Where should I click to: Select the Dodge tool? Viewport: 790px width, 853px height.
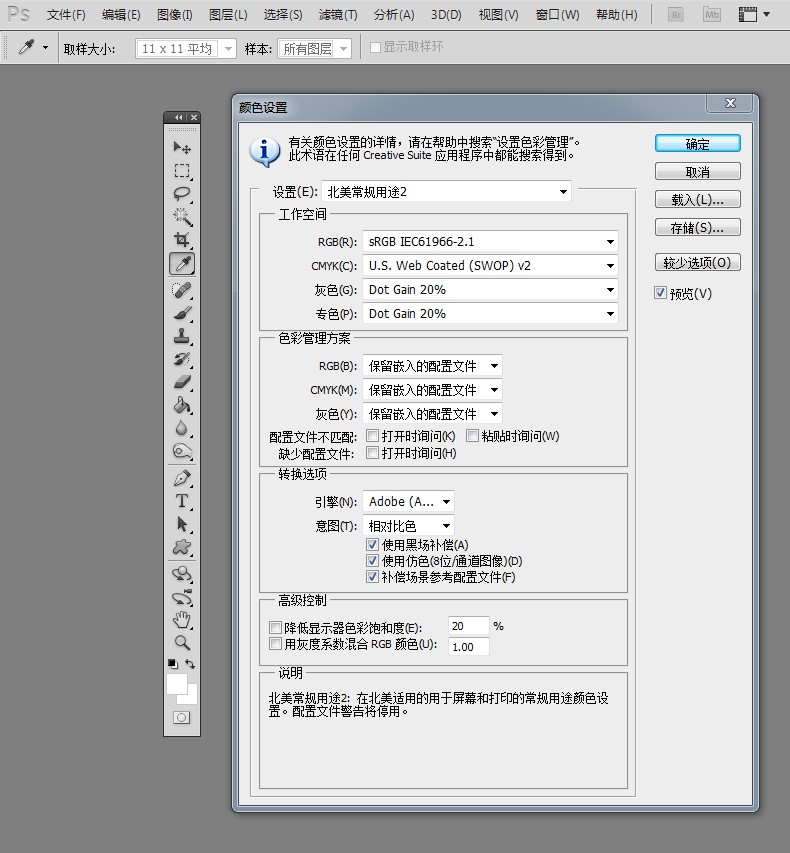182,451
